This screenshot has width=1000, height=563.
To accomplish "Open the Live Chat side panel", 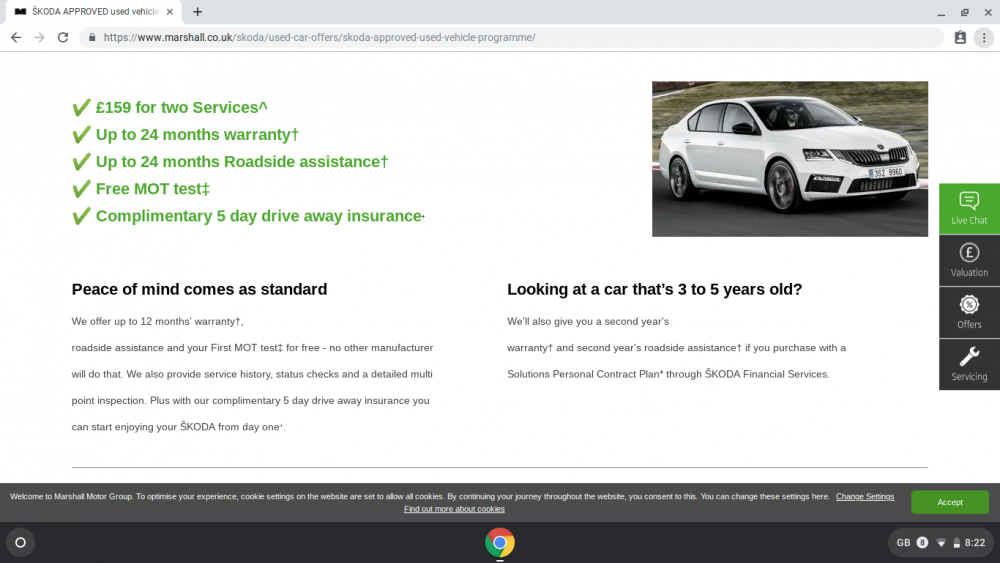I will click(x=969, y=208).
